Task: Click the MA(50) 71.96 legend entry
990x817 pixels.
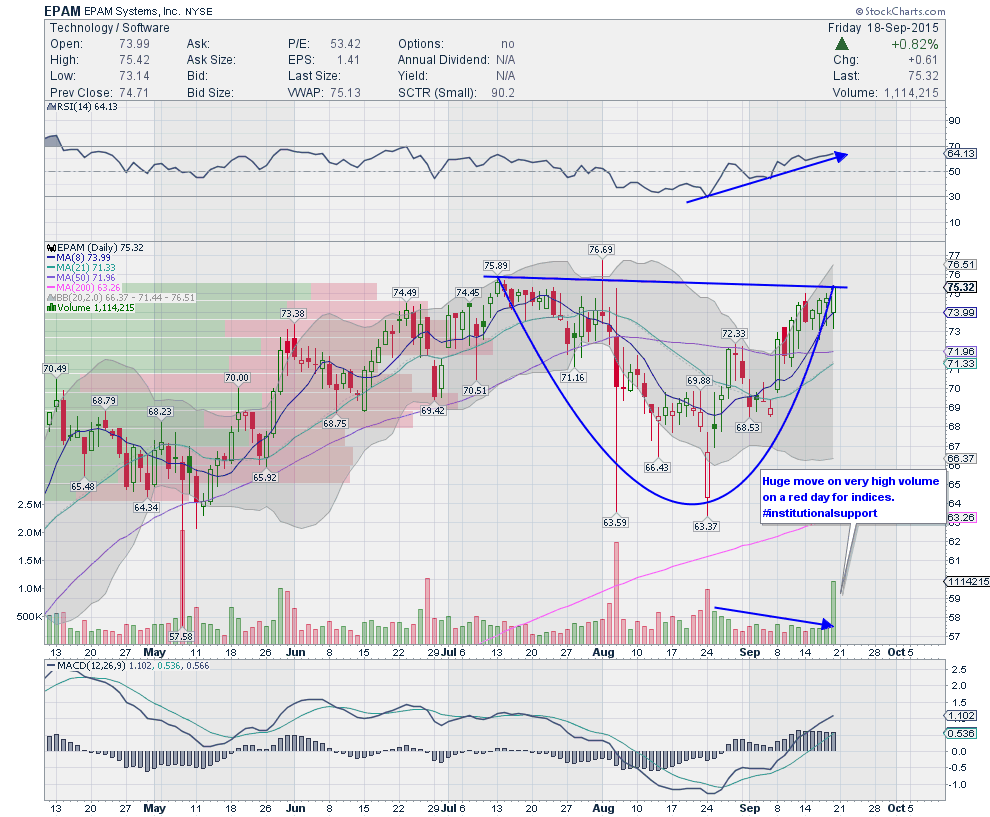Action: tap(81, 278)
